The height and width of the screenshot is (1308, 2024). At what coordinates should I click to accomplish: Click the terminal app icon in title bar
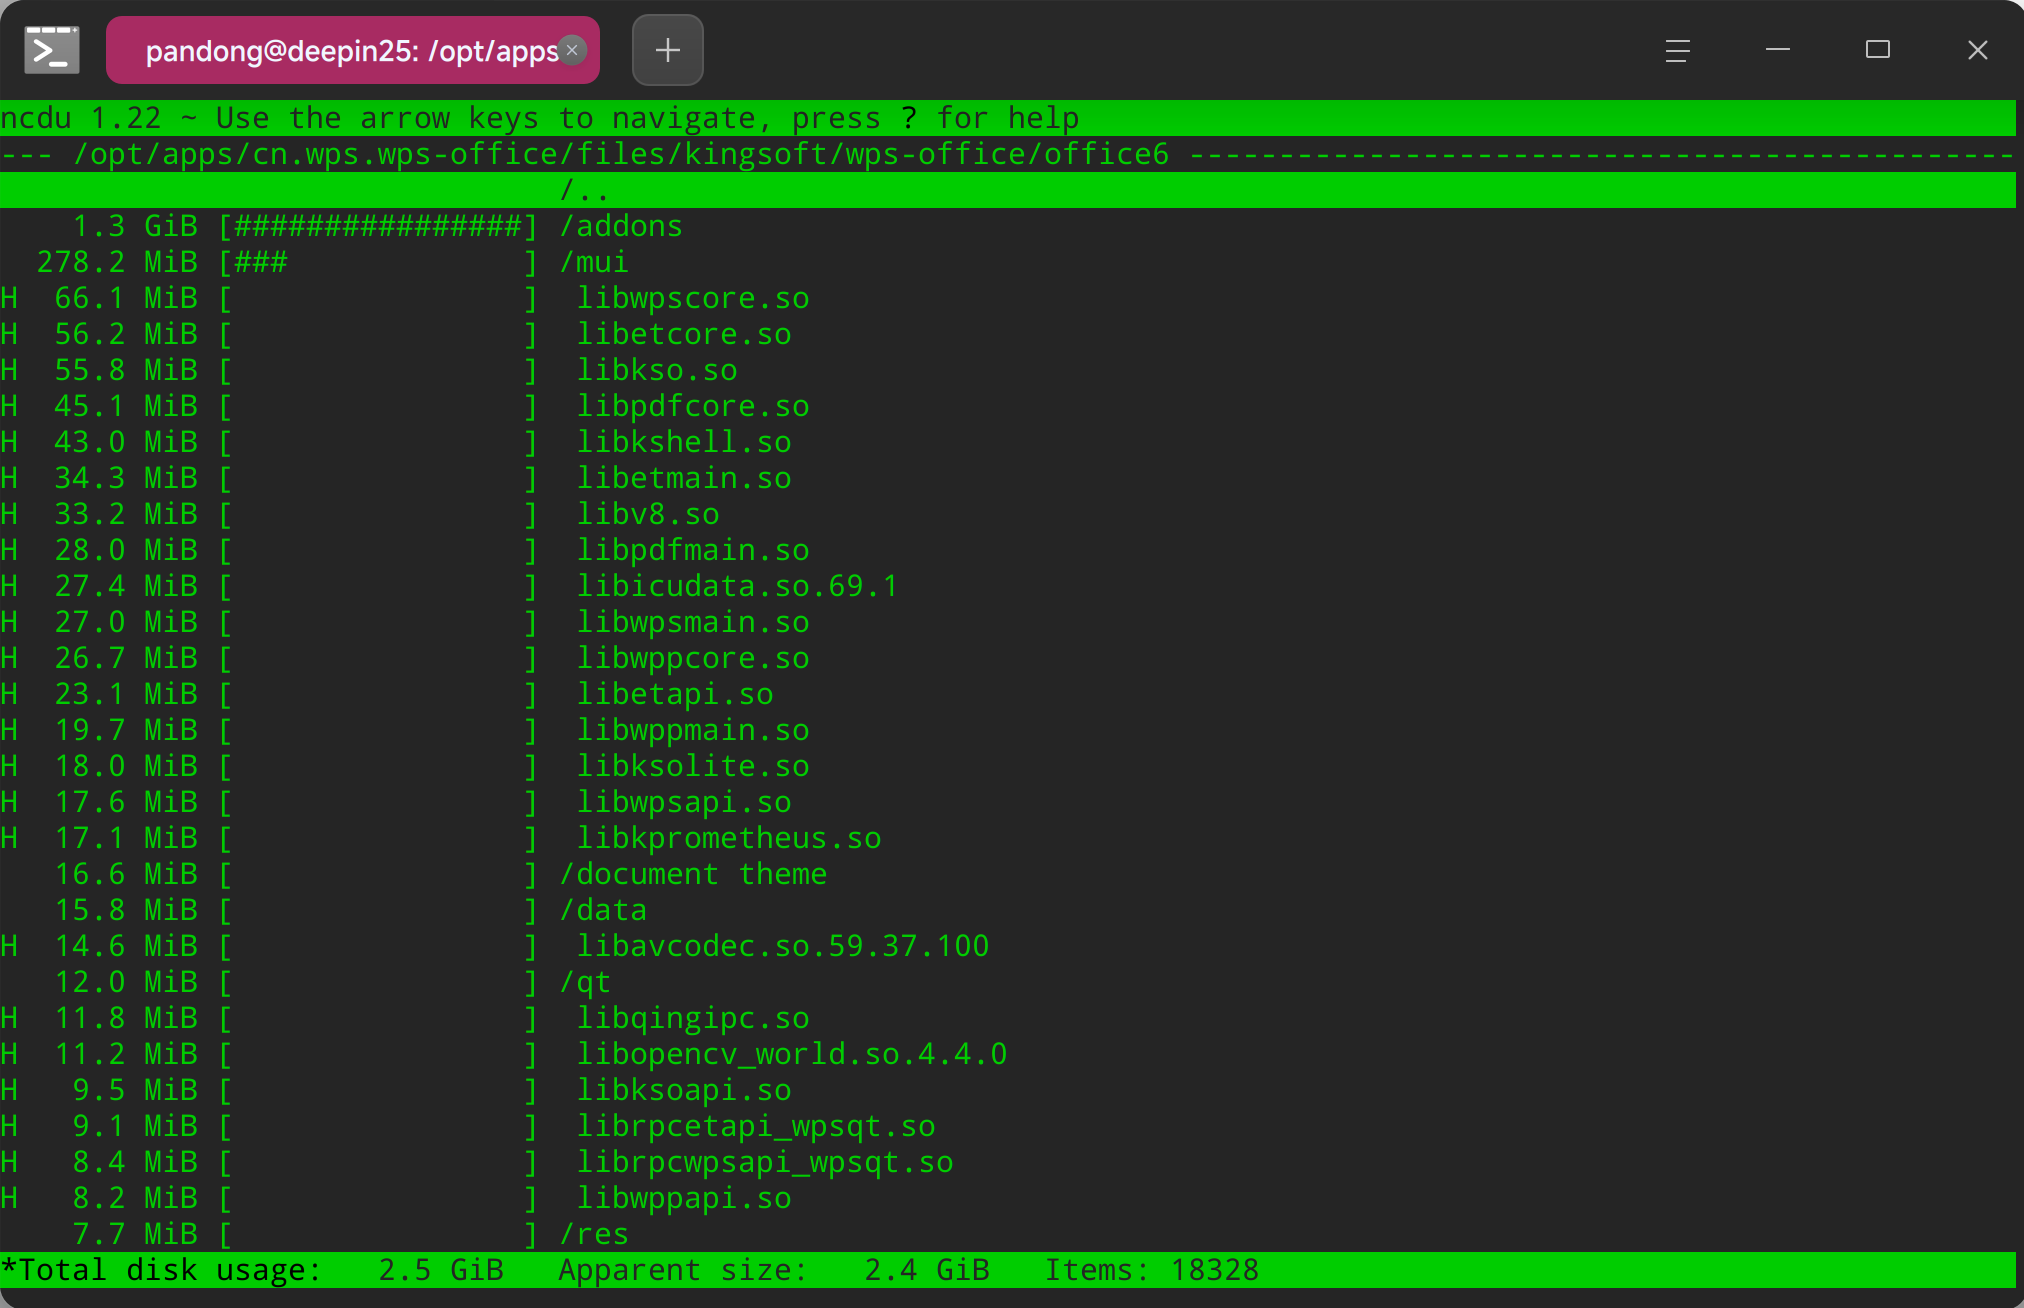click(52, 50)
